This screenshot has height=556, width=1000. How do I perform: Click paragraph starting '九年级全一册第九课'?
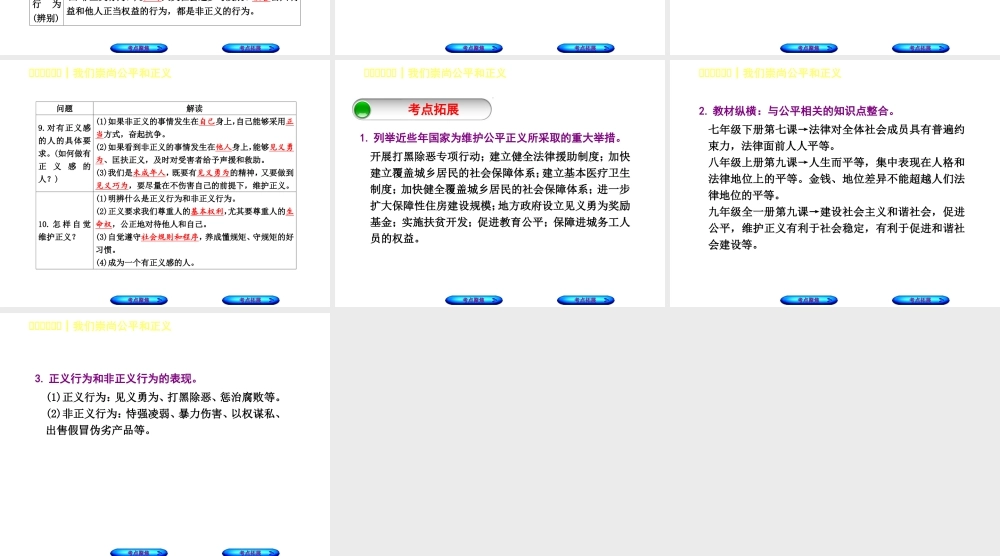(836, 228)
